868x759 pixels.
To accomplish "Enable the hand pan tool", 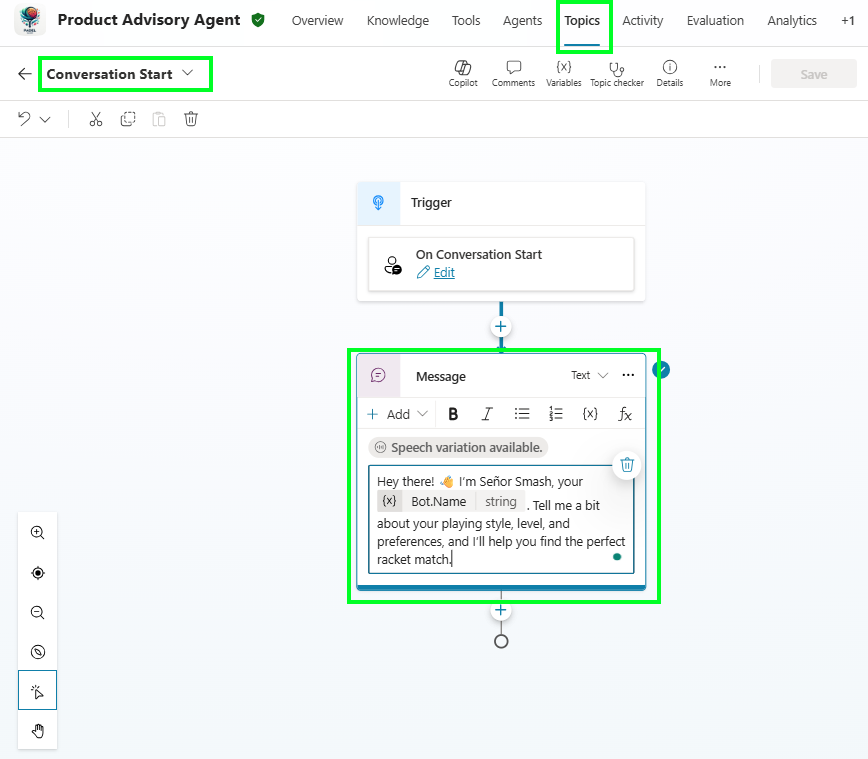I will [x=38, y=730].
